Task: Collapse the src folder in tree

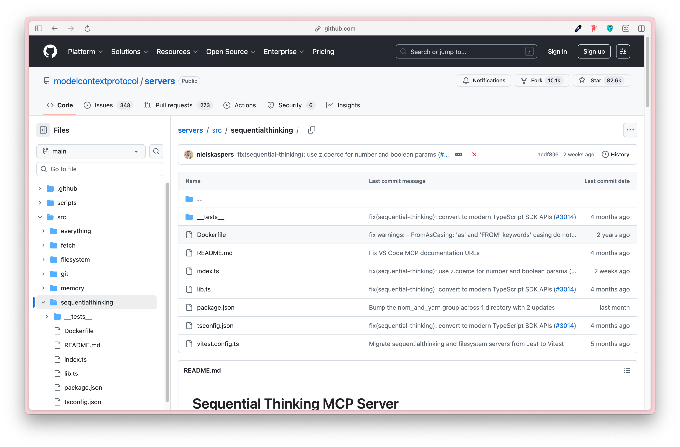Action: (x=40, y=217)
